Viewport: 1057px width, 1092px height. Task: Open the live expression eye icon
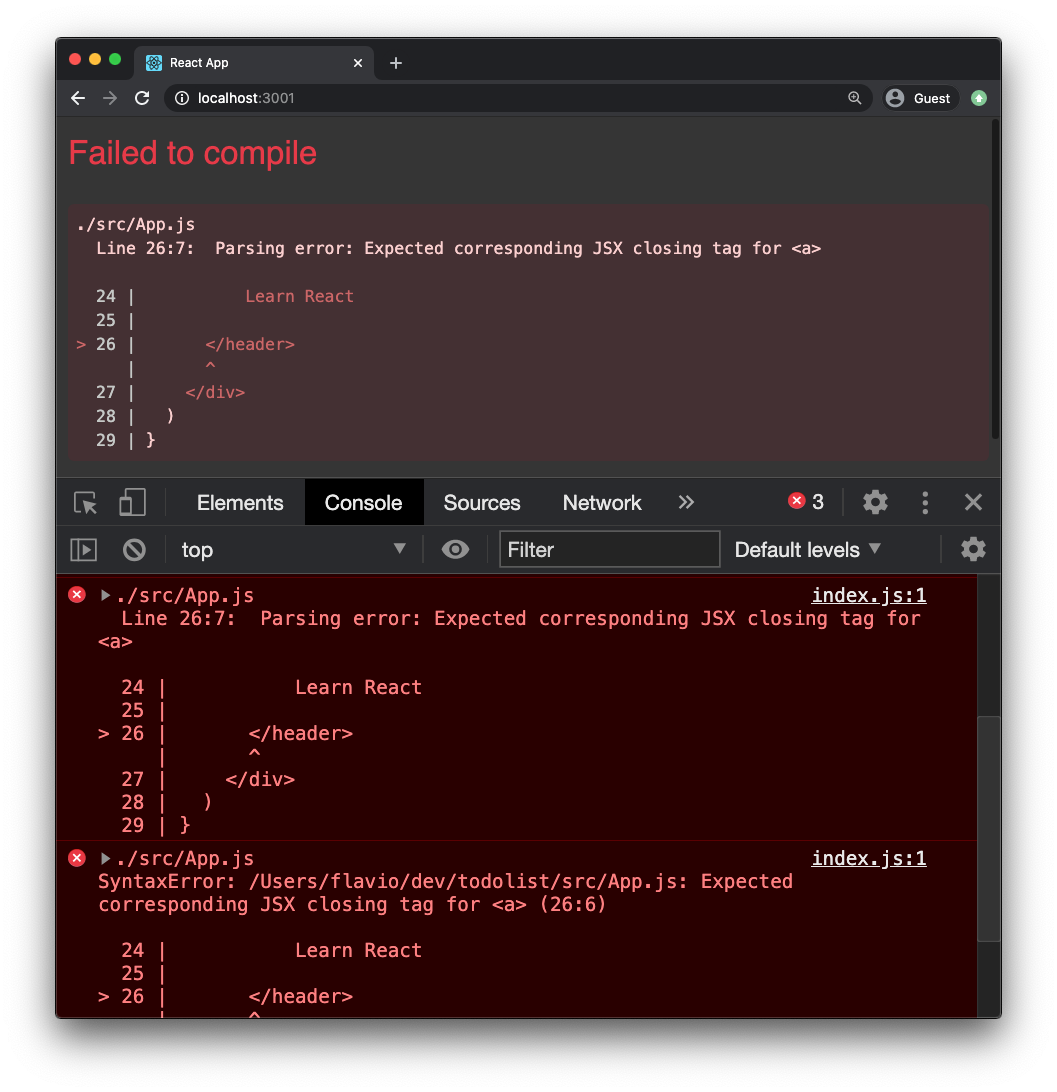455,549
